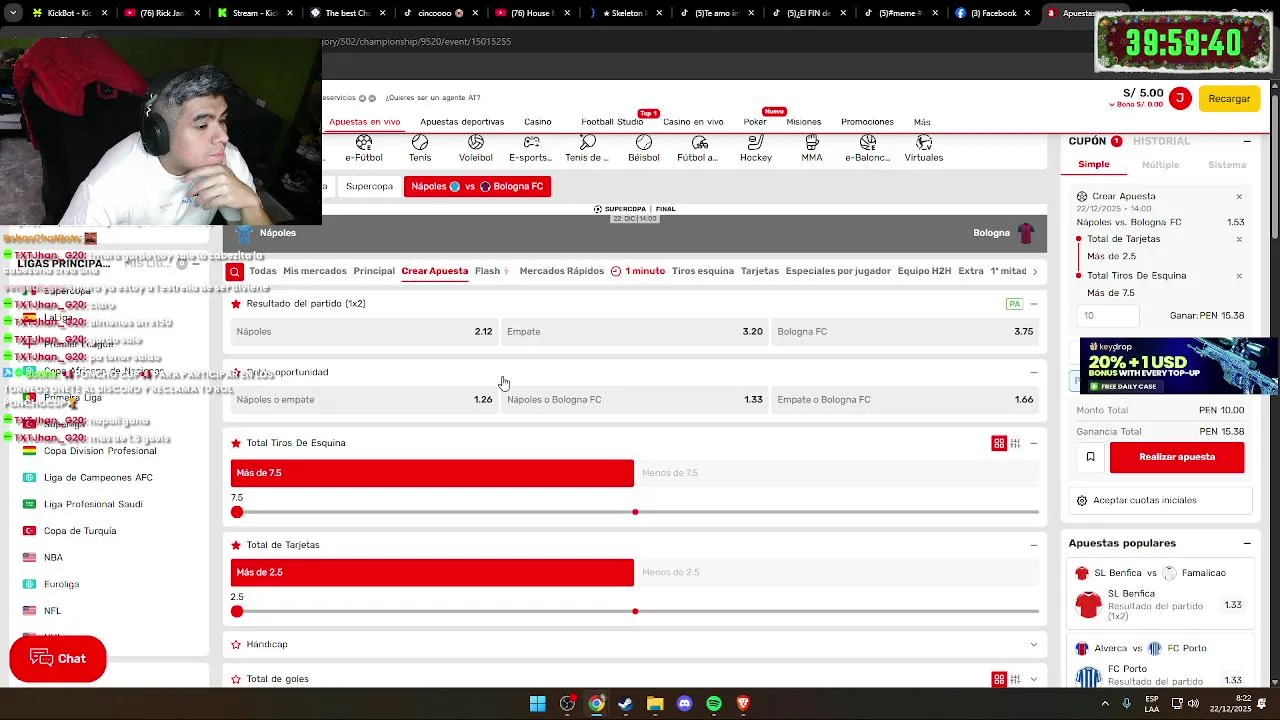Open Windows Start menu
Viewport: 1280px width, 720px height.
pos(538,704)
